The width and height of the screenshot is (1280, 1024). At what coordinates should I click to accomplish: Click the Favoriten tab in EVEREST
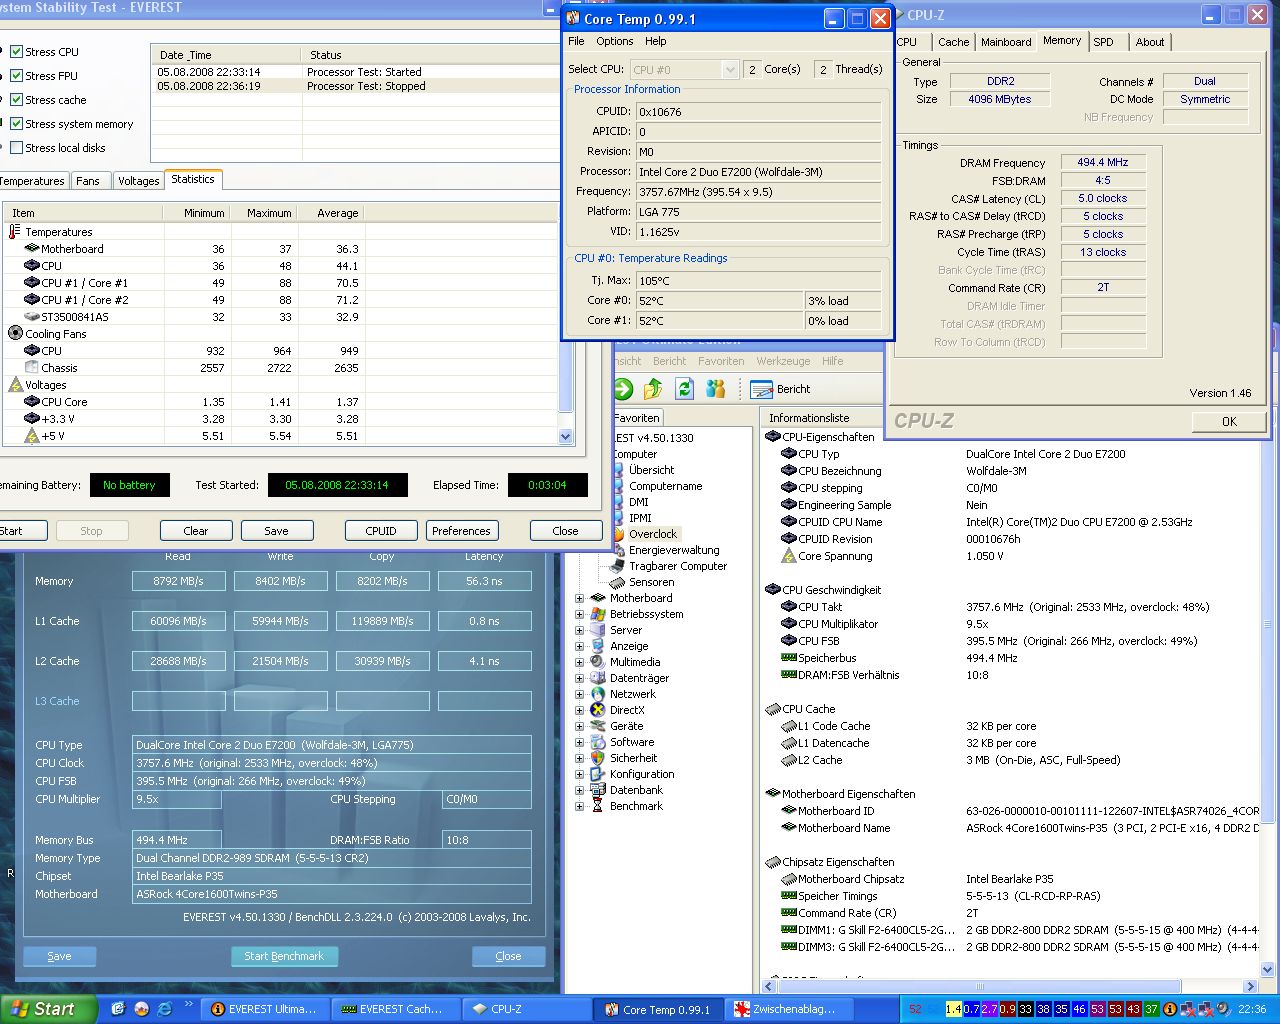637,418
